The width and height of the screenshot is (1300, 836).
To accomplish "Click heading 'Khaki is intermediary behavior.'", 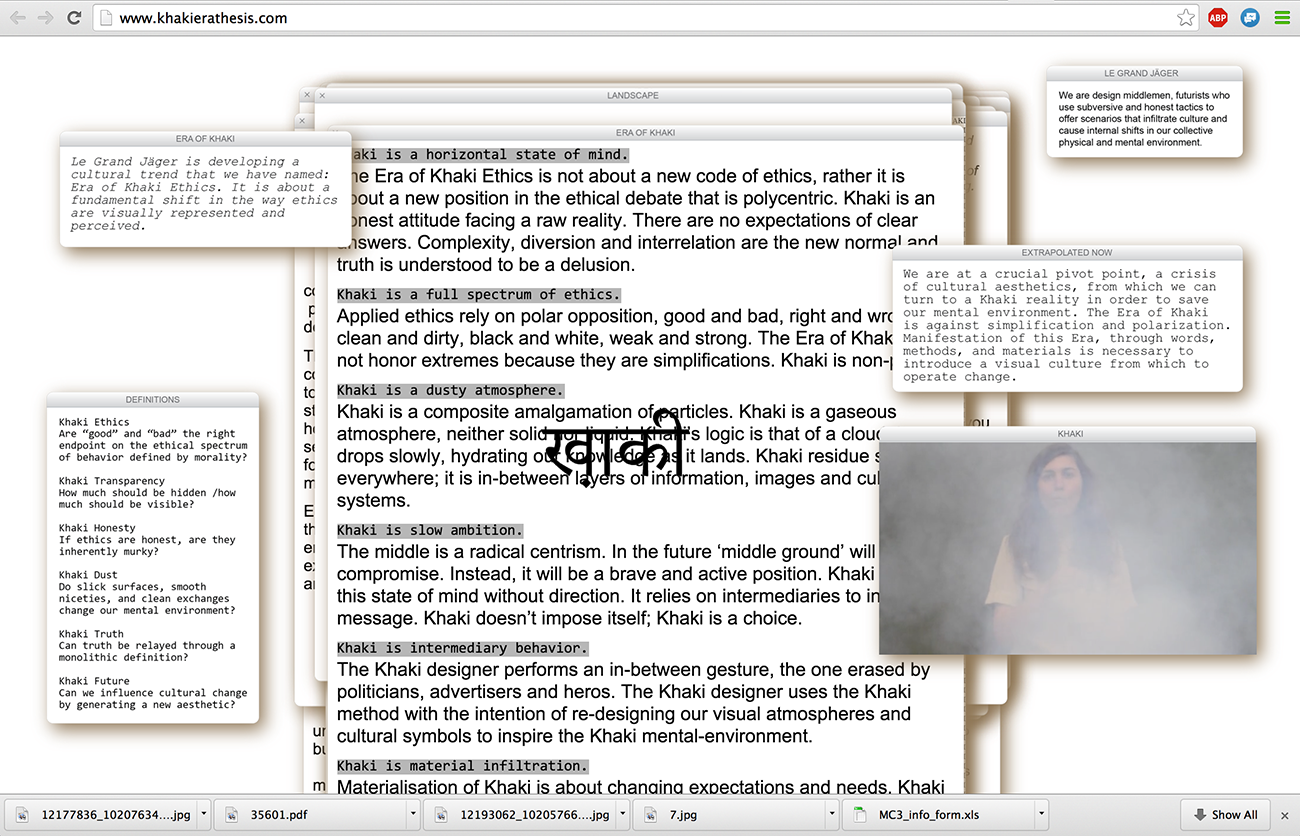I will click(x=462, y=648).
